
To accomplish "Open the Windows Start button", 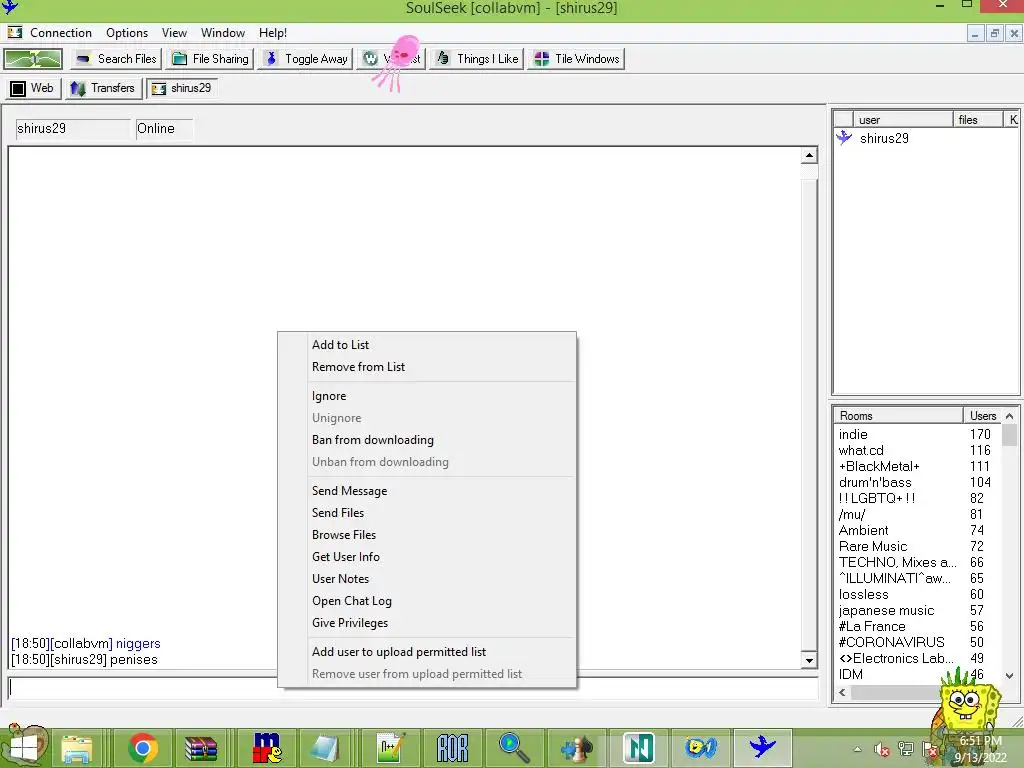I will pyautogui.click(x=24, y=747).
